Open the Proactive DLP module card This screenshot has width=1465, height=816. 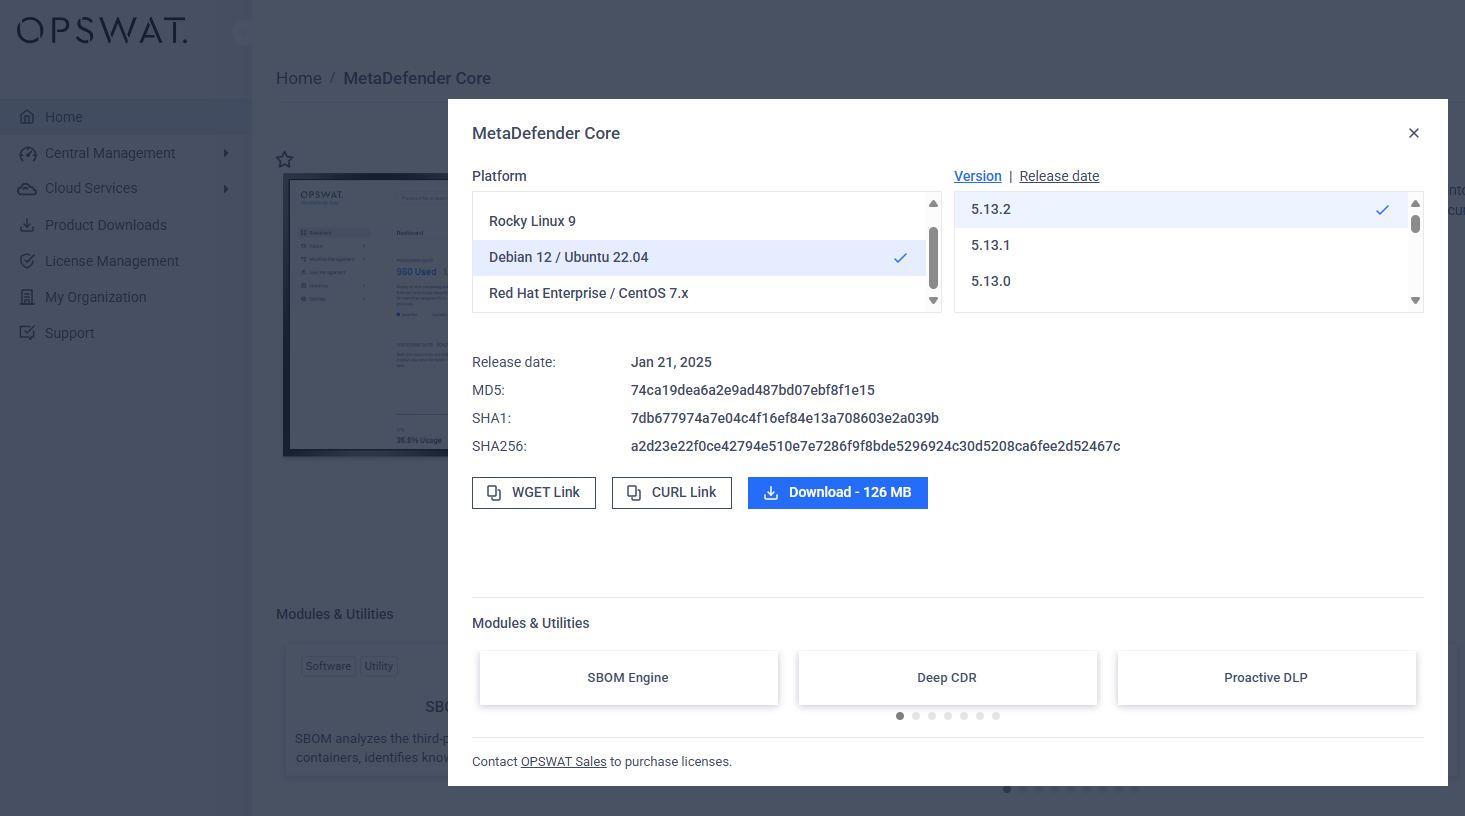(x=1266, y=678)
